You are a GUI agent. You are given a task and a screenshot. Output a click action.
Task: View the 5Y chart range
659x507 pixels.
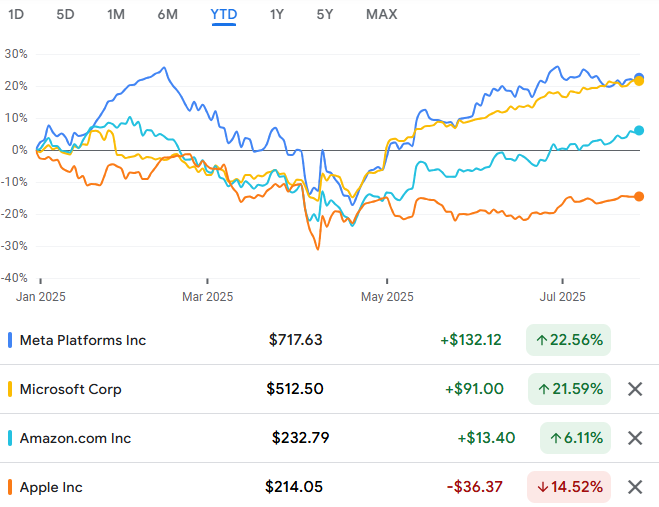324,14
